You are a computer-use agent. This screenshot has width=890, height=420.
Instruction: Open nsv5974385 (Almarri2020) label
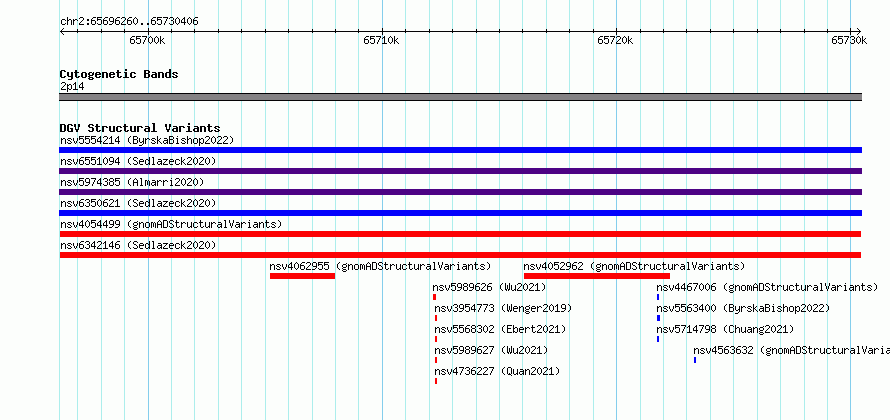tap(132, 182)
